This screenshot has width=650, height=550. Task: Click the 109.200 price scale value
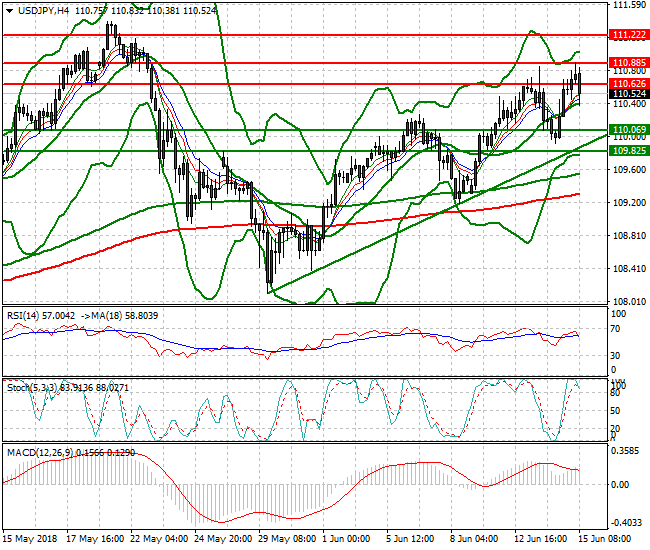click(x=629, y=203)
